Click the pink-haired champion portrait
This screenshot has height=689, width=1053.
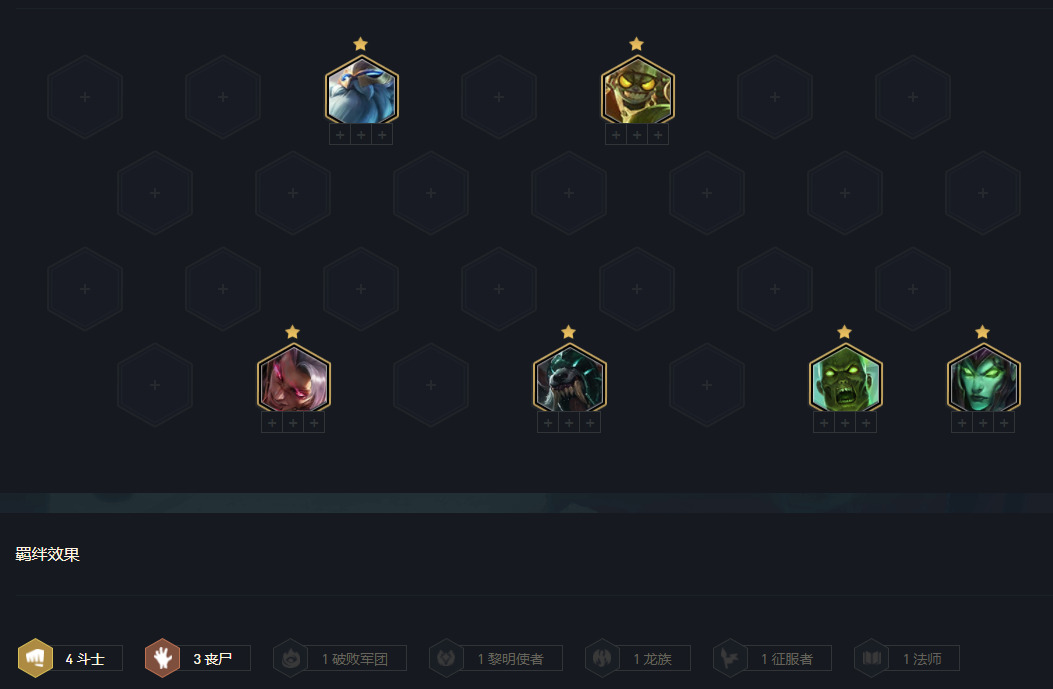293,379
